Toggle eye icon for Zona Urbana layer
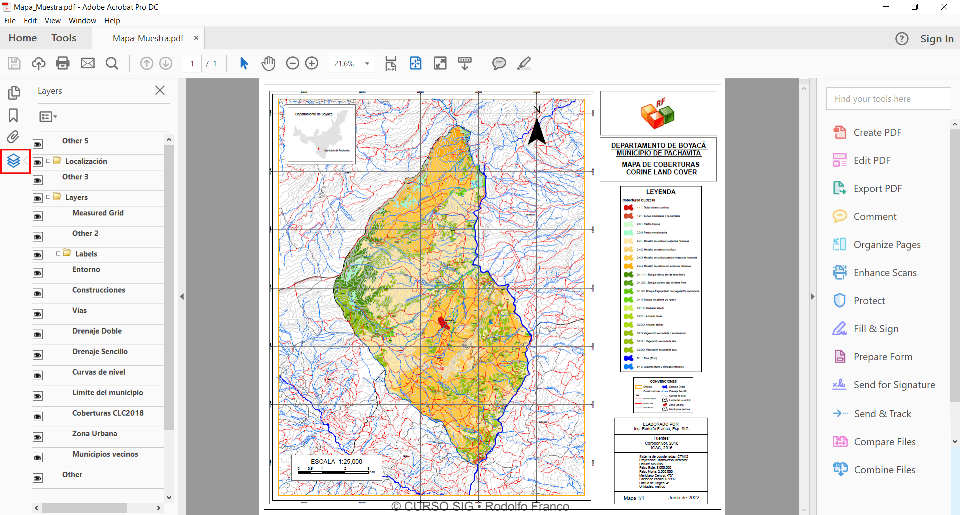 [x=39, y=437]
